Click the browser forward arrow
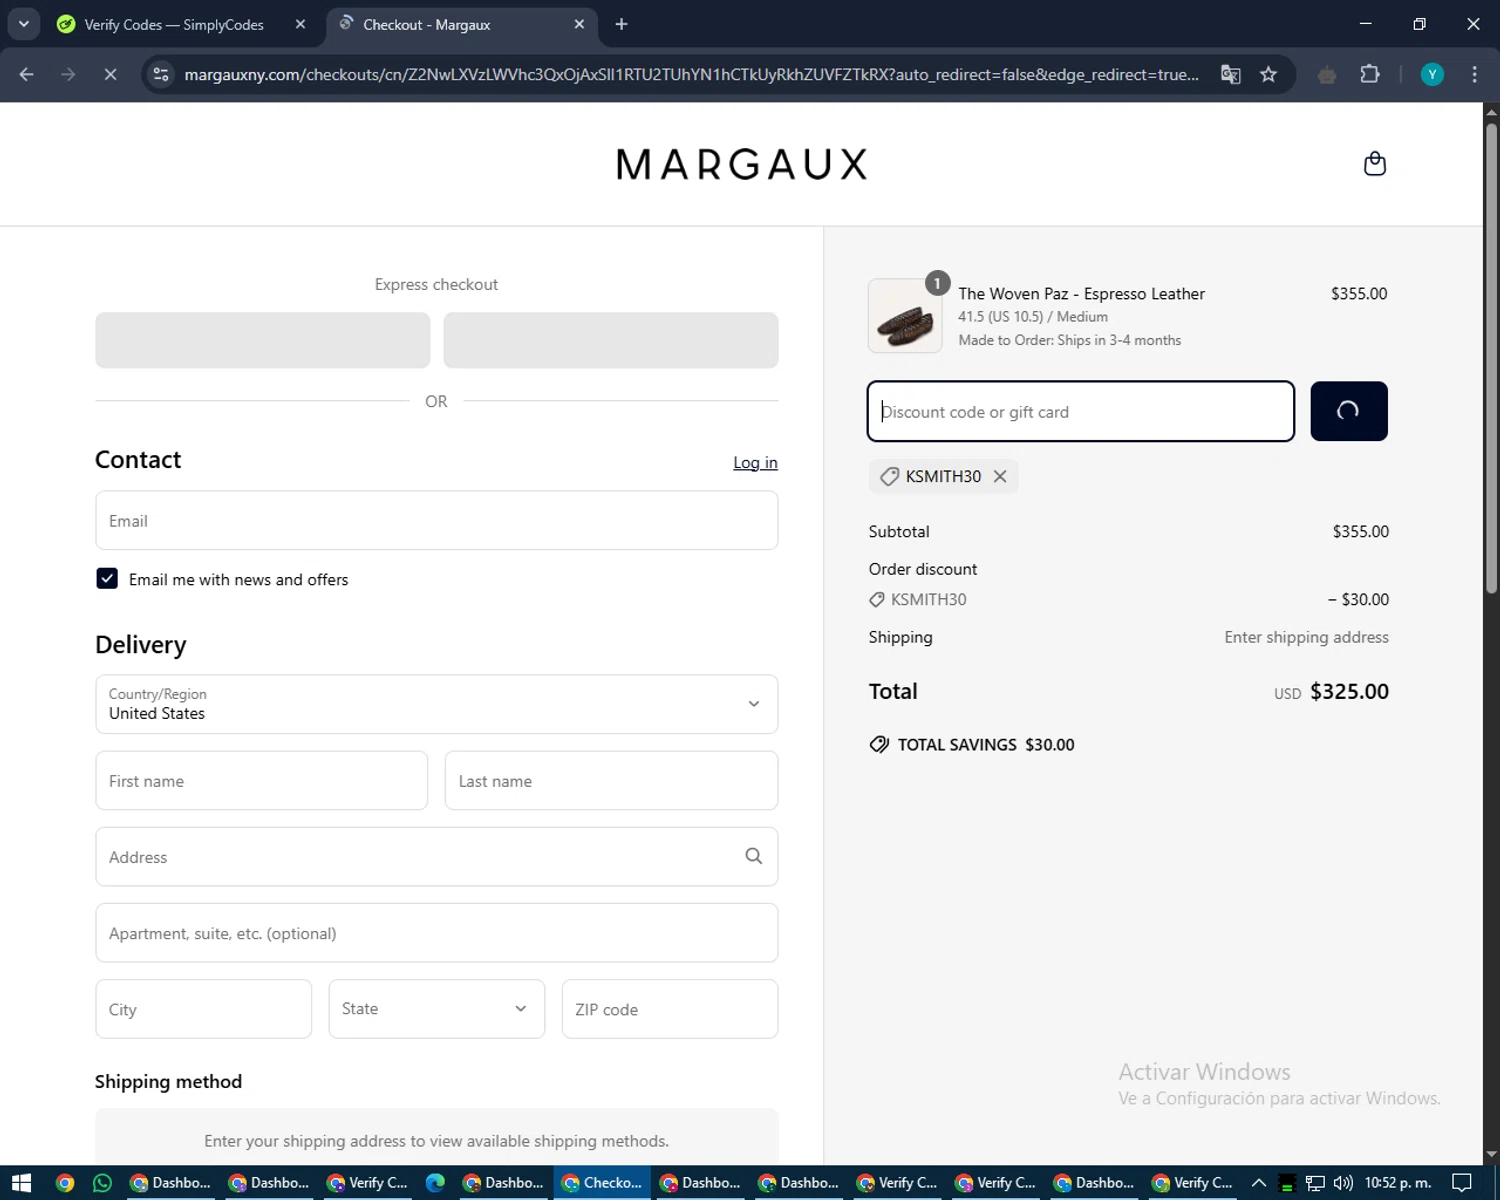Image resolution: width=1500 pixels, height=1200 pixels. 68,74
